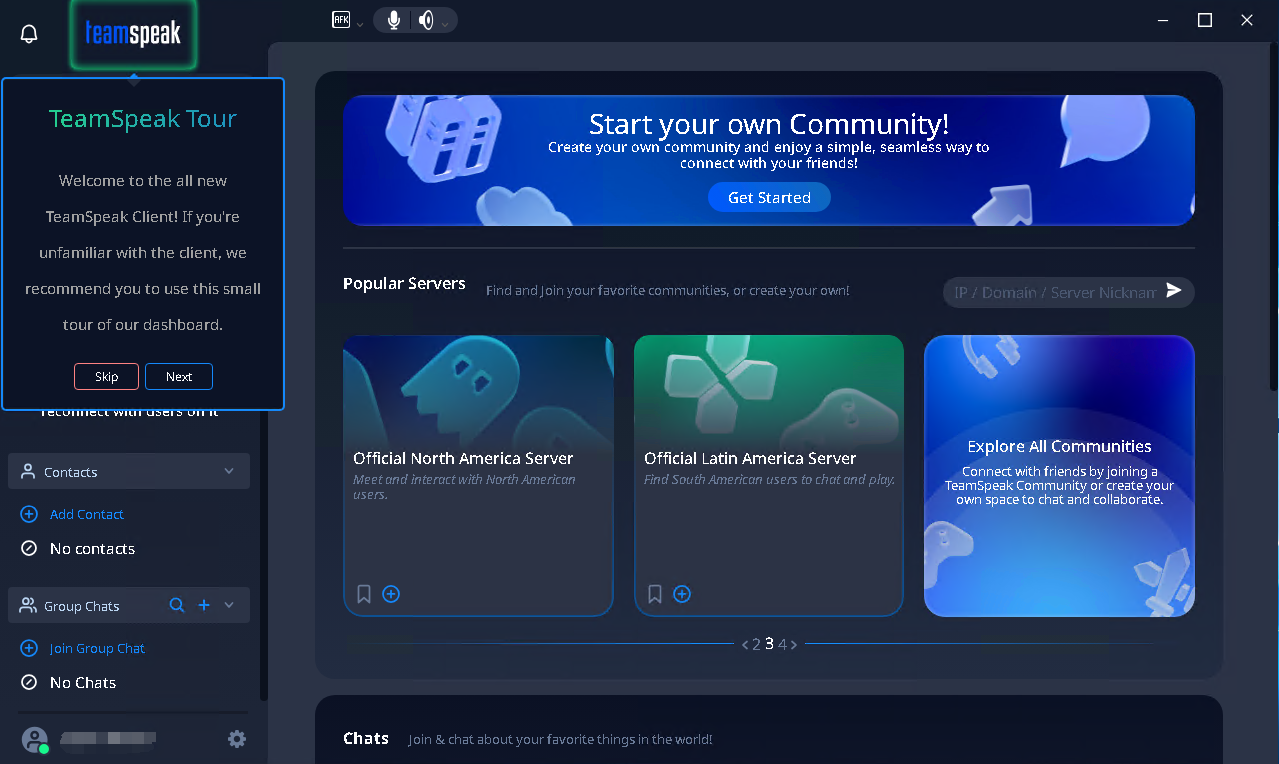Image resolution: width=1279 pixels, height=764 pixels.
Task: Mute the speaker output
Action: pyautogui.click(x=426, y=20)
